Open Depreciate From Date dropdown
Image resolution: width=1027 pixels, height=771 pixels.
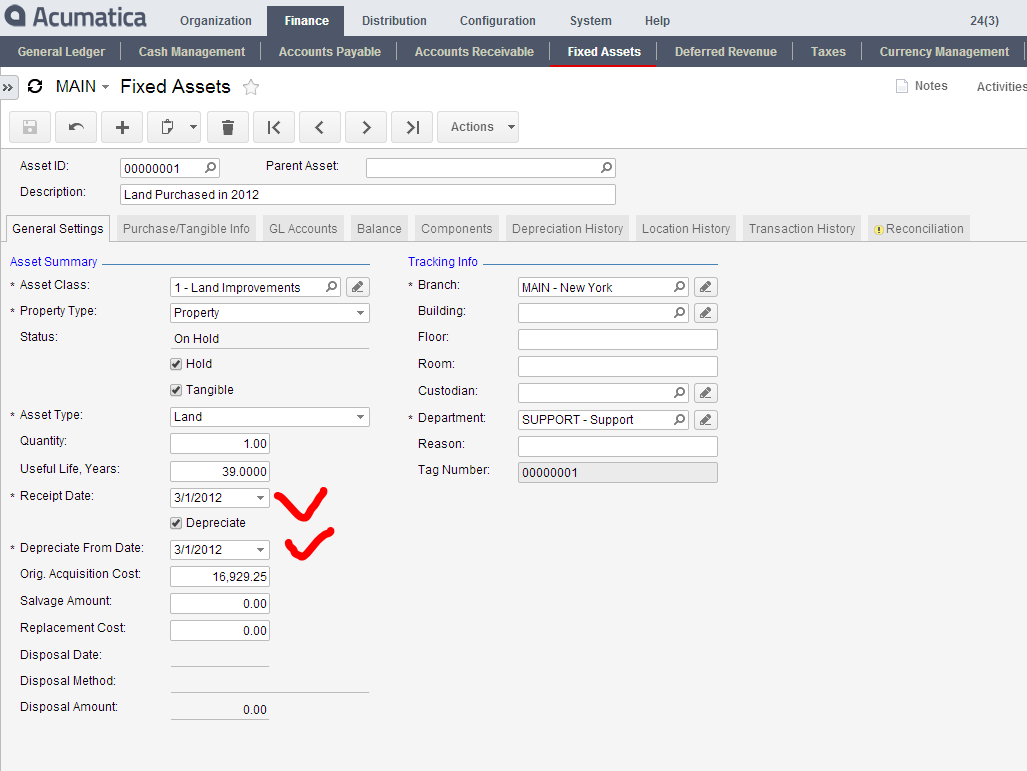pos(260,550)
